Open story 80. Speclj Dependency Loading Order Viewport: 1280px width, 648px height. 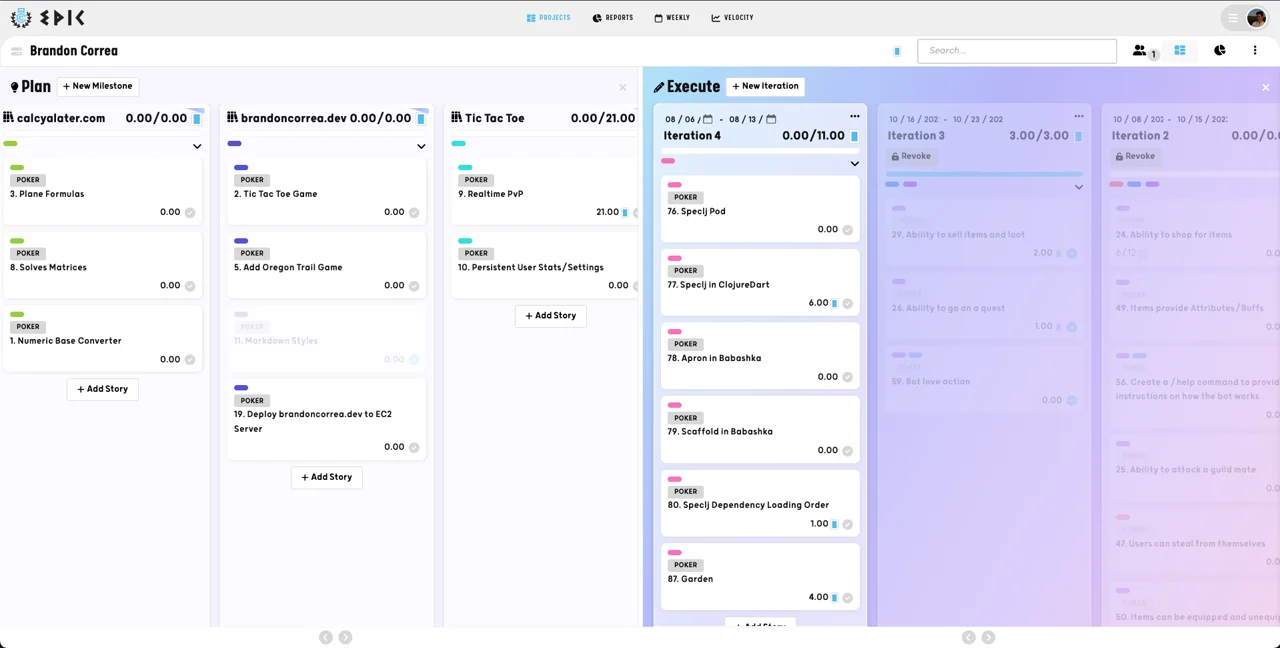pyautogui.click(x=760, y=503)
